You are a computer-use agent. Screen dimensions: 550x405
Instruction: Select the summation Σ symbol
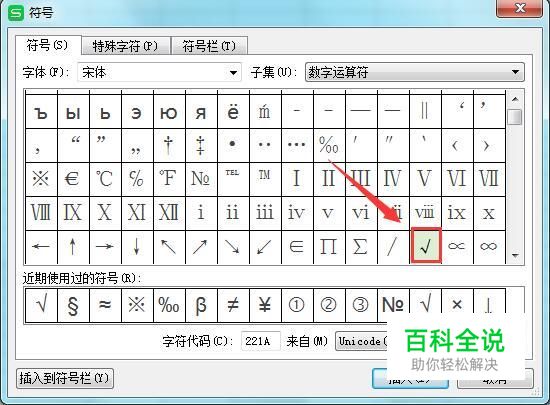(361, 247)
